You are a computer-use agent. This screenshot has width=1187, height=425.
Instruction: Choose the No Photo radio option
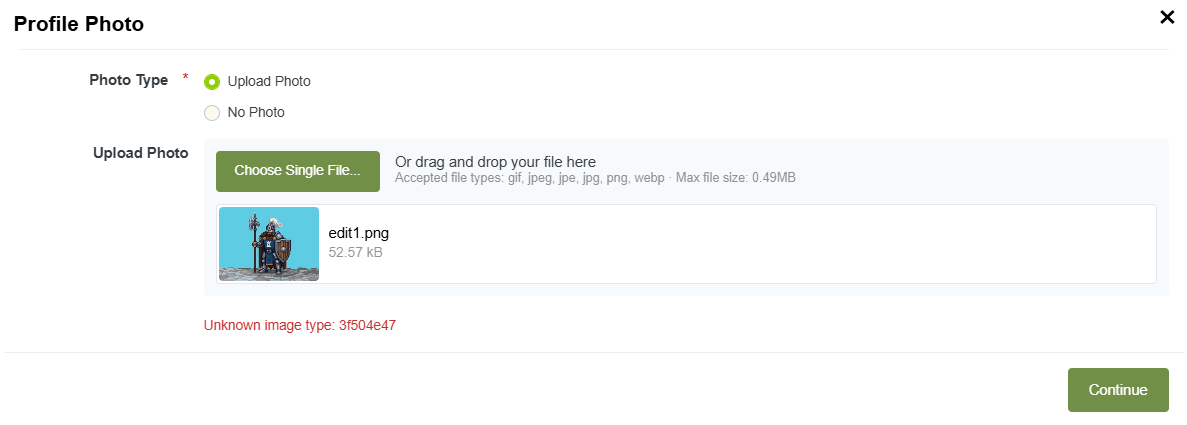click(x=212, y=113)
